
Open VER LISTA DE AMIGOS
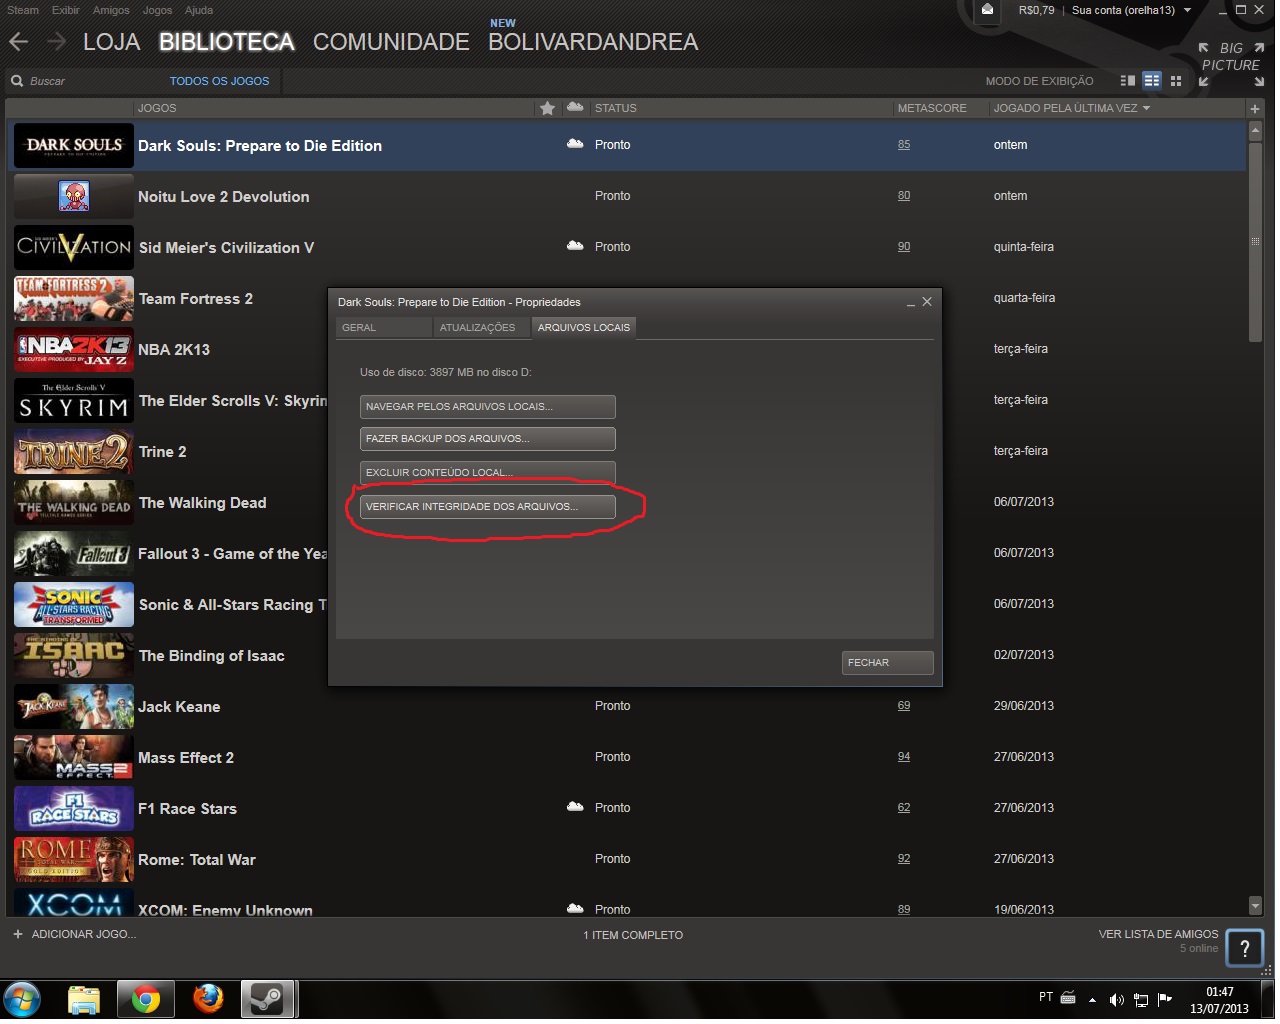(1158, 934)
